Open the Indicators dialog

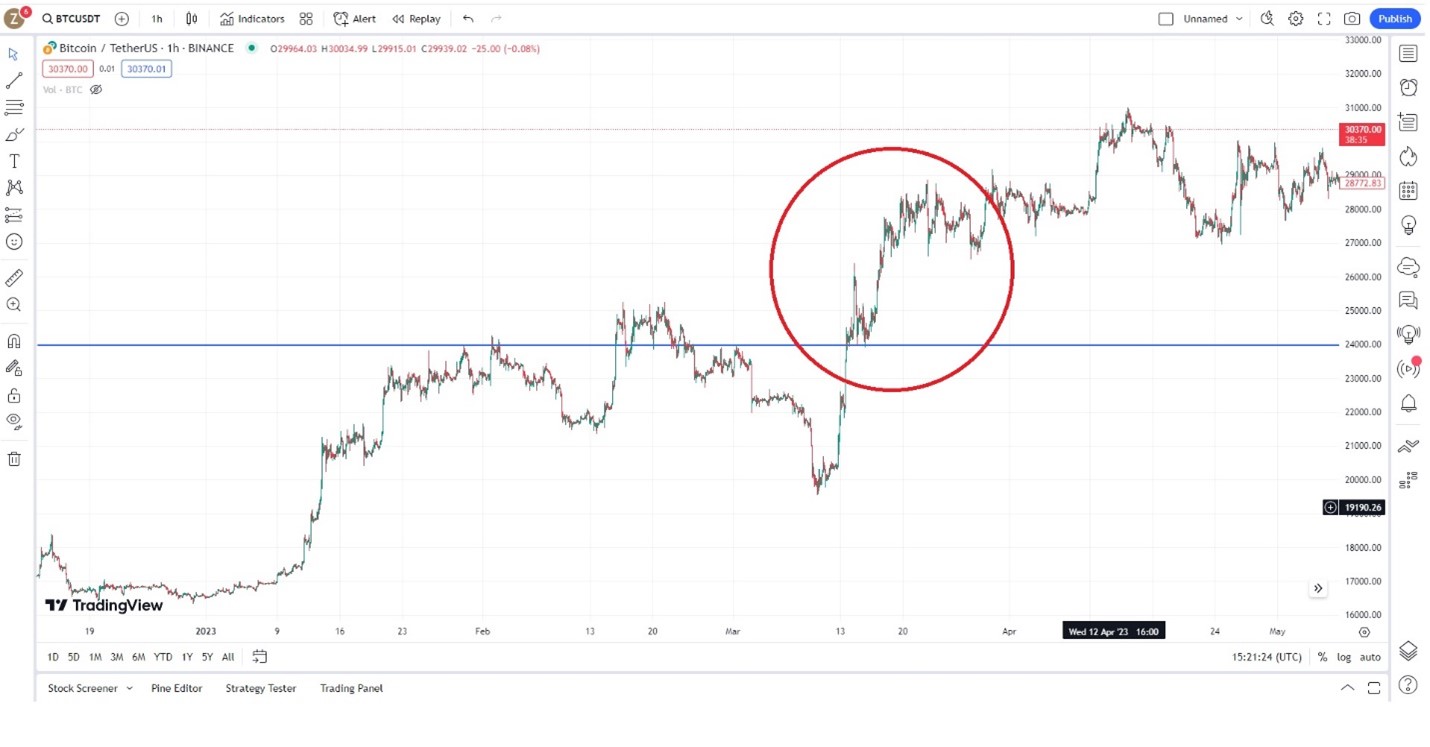[252, 19]
